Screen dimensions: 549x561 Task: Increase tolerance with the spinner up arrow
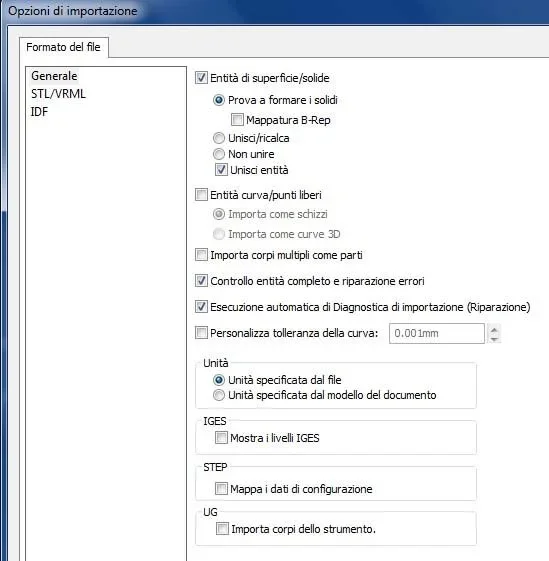[x=494, y=329]
